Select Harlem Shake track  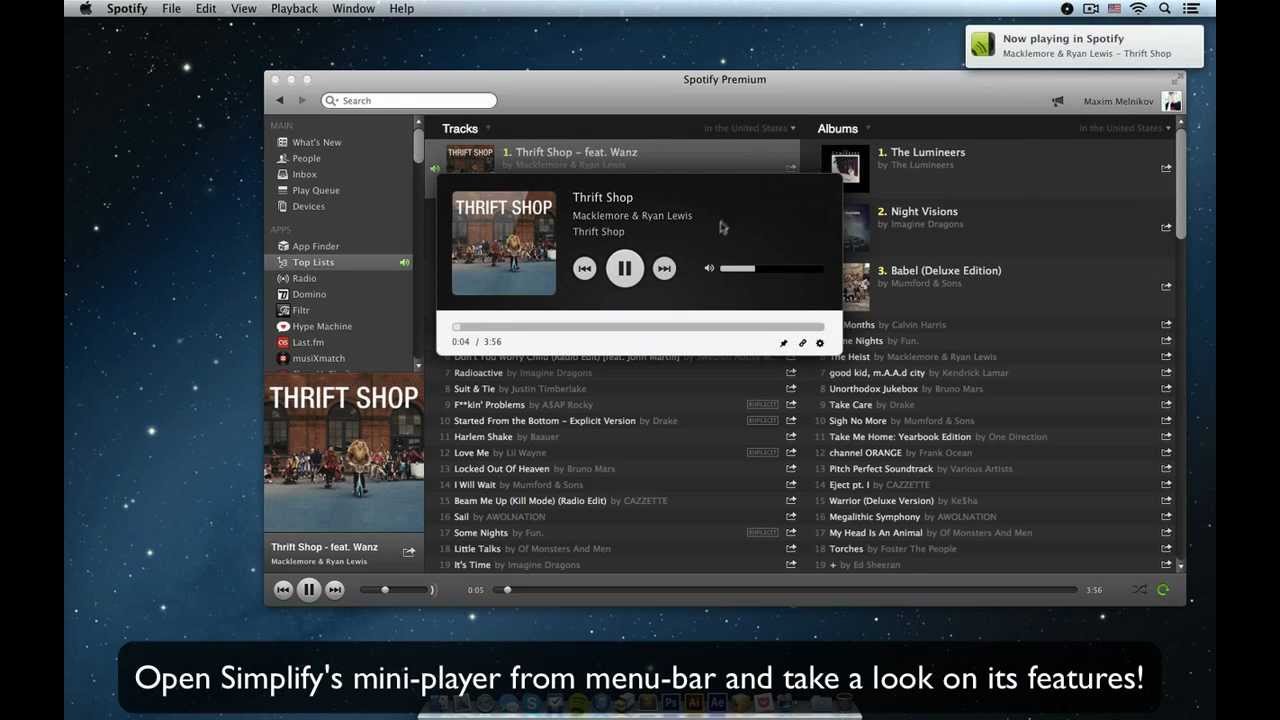[483, 437]
